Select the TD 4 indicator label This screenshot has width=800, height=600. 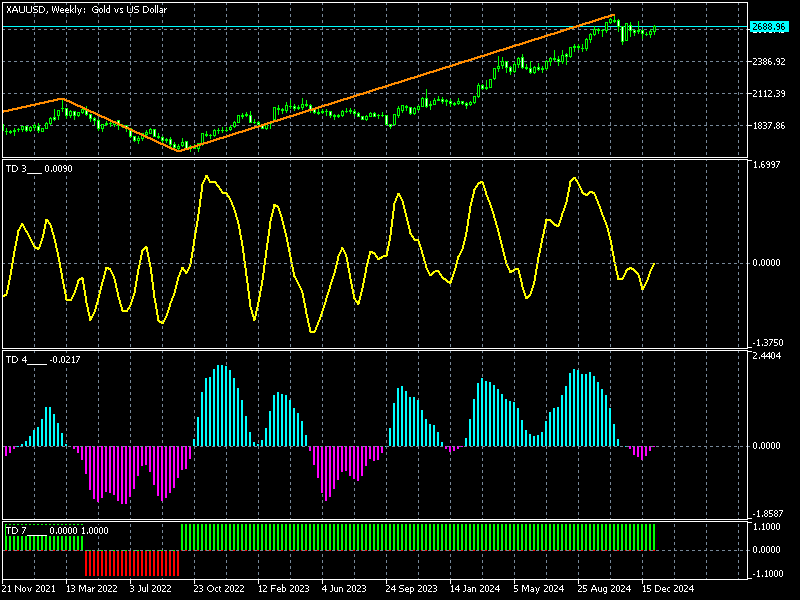coord(43,360)
